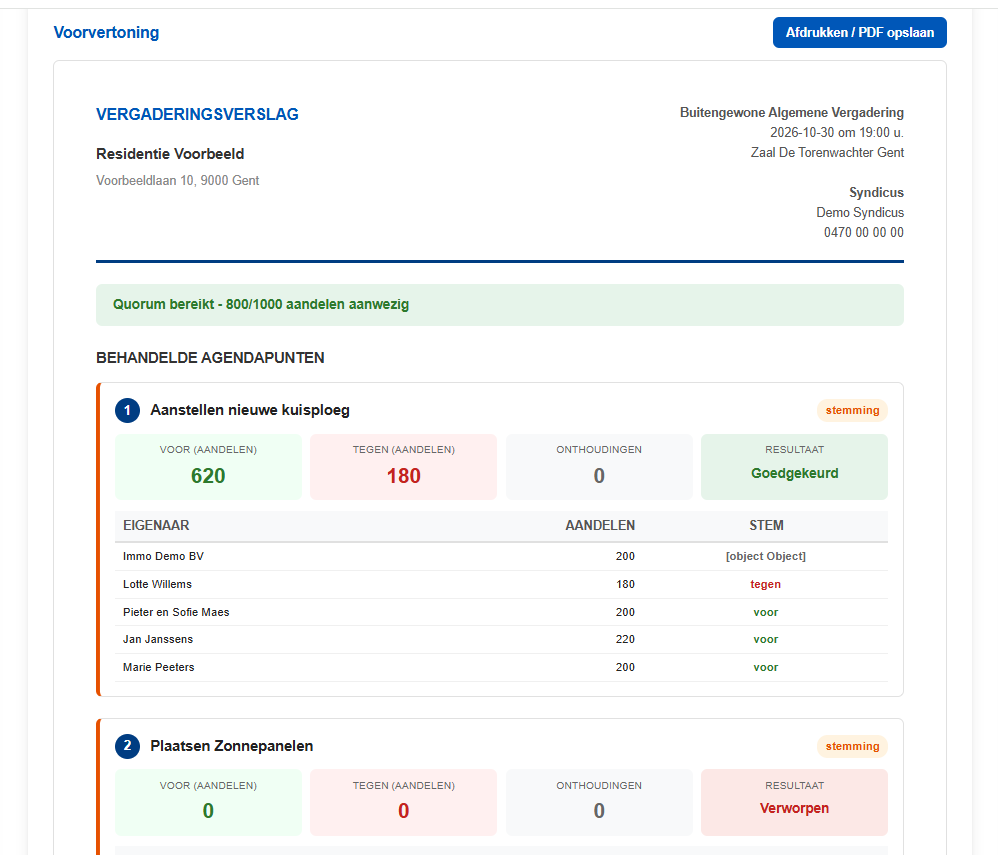Select owner Pieter en Sofie Maes
The width and height of the screenshot is (998, 855).
pyautogui.click(x=176, y=612)
